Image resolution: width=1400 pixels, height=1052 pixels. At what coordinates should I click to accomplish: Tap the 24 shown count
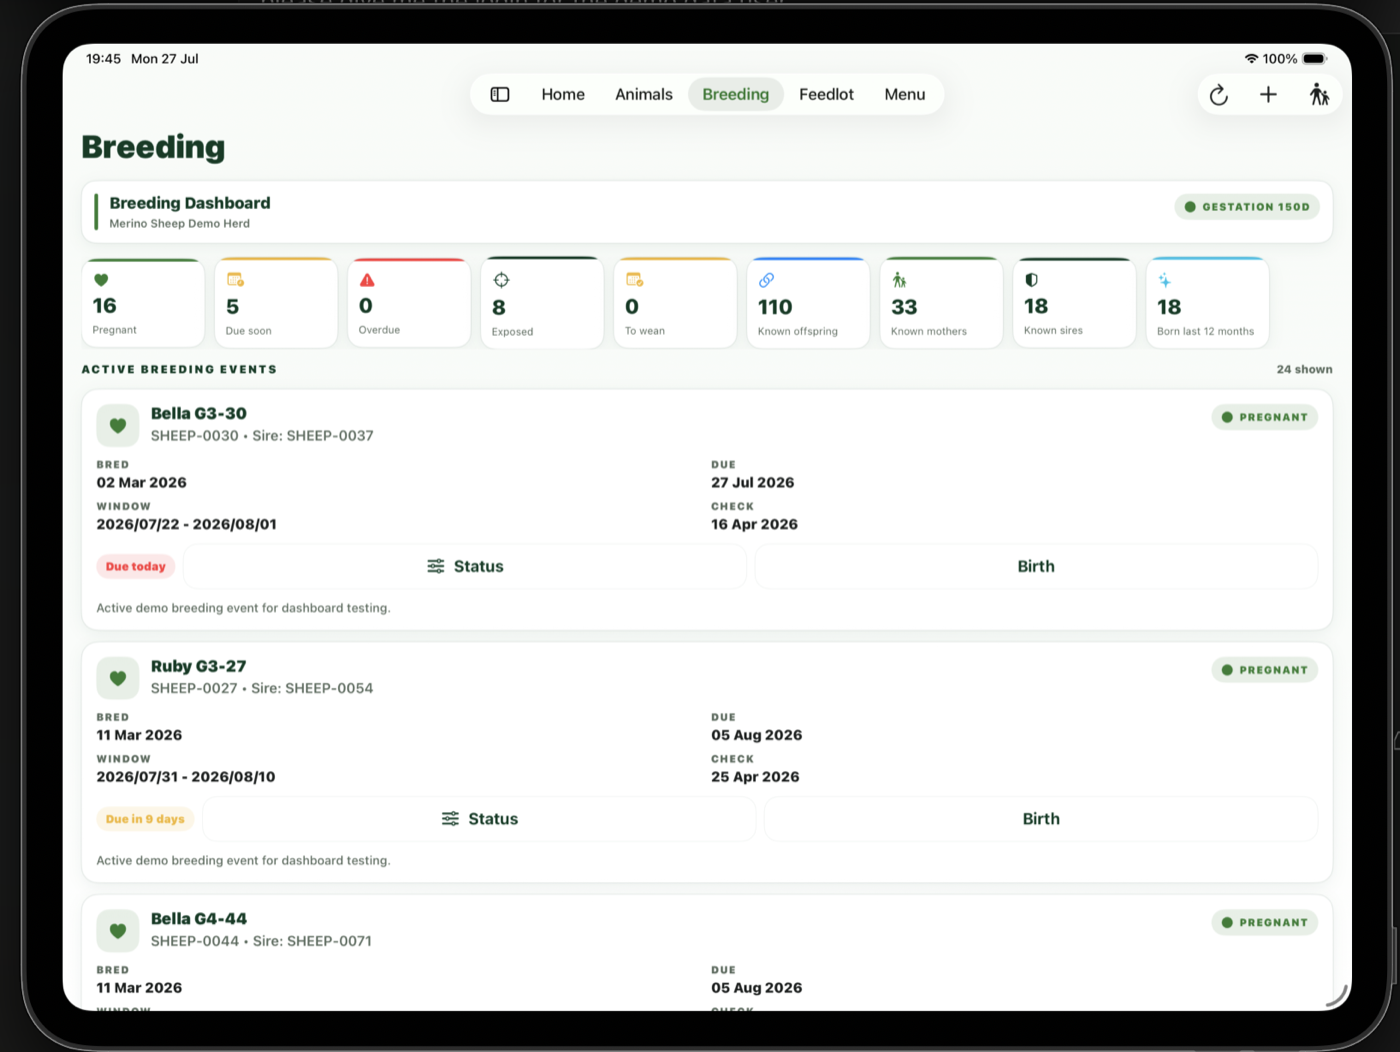(x=1304, y=369)
